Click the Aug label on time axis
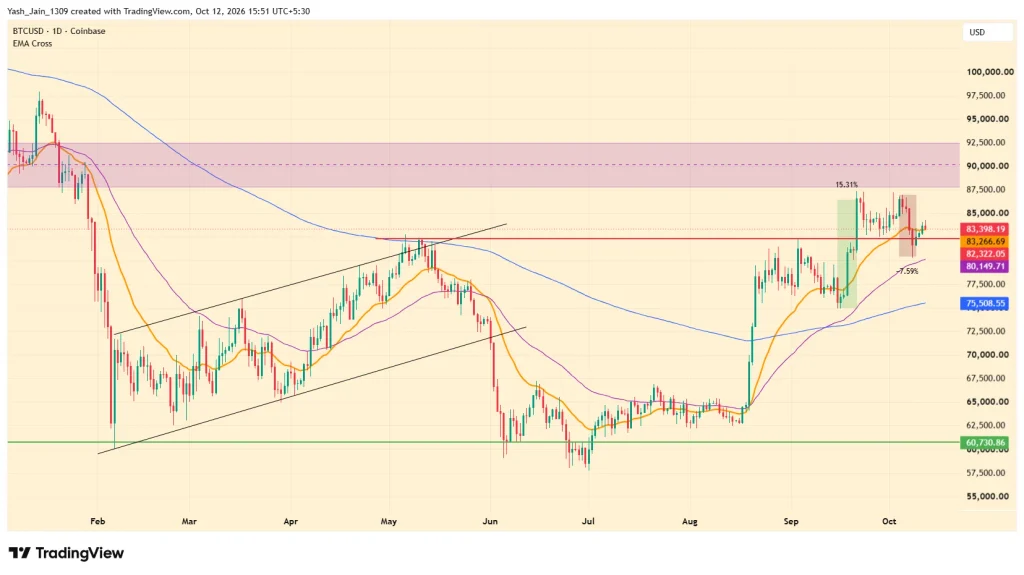This screenshot has height=575, width=1024. (690, 521)
